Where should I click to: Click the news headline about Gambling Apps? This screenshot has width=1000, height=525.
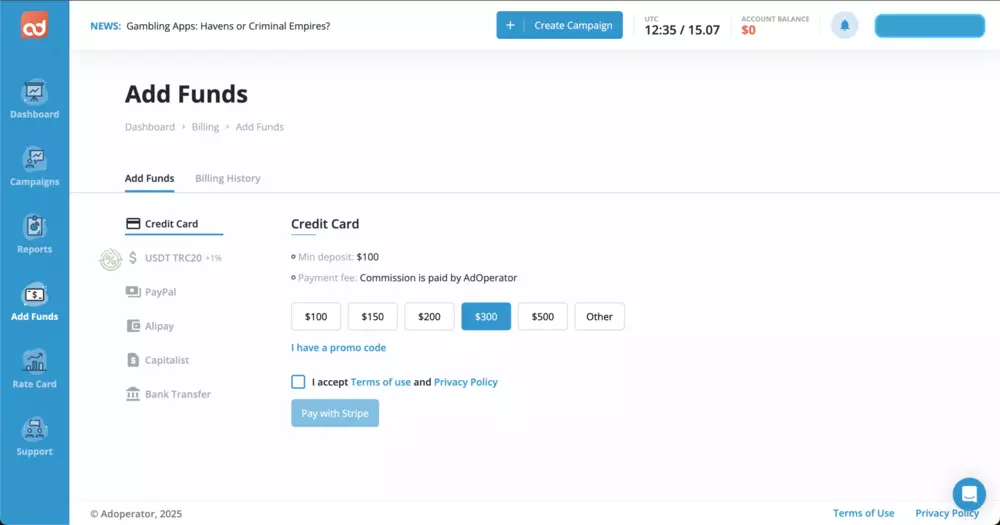(x=228, y=26)
